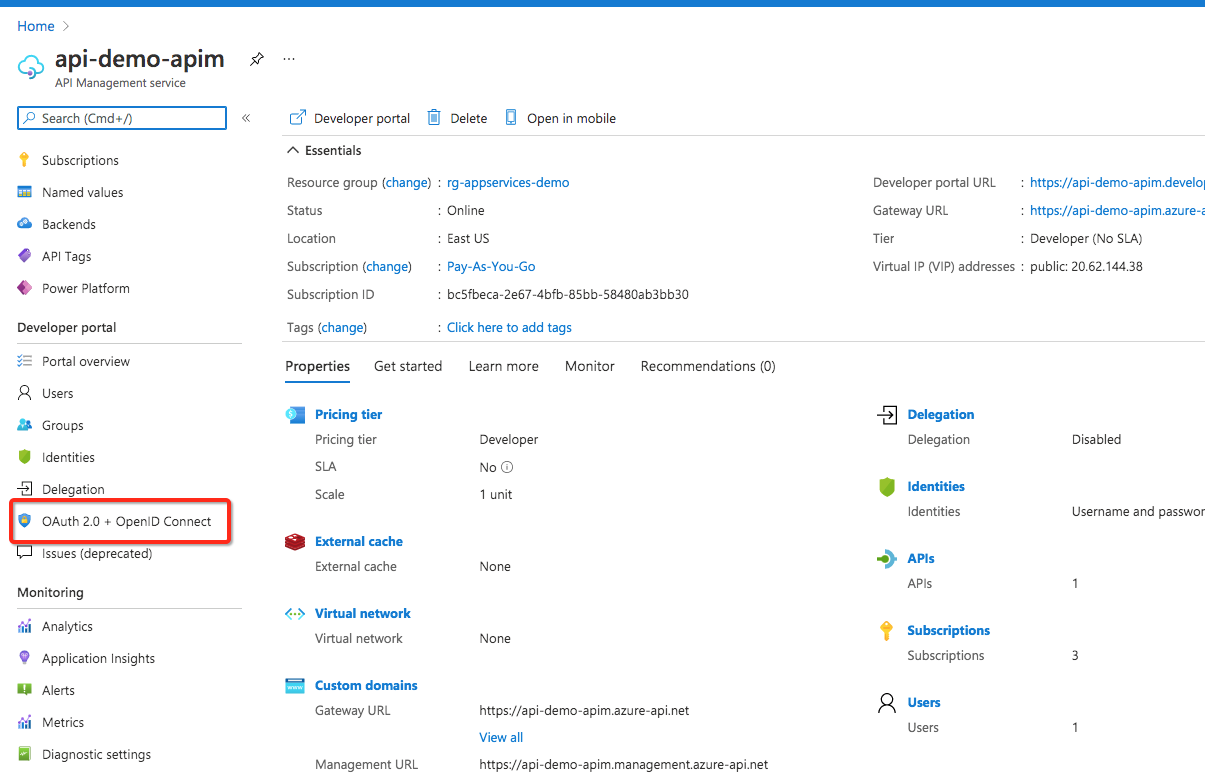Click the Portal overview icon
Viewport: 1205px width, 777px height.
(25, 361)
